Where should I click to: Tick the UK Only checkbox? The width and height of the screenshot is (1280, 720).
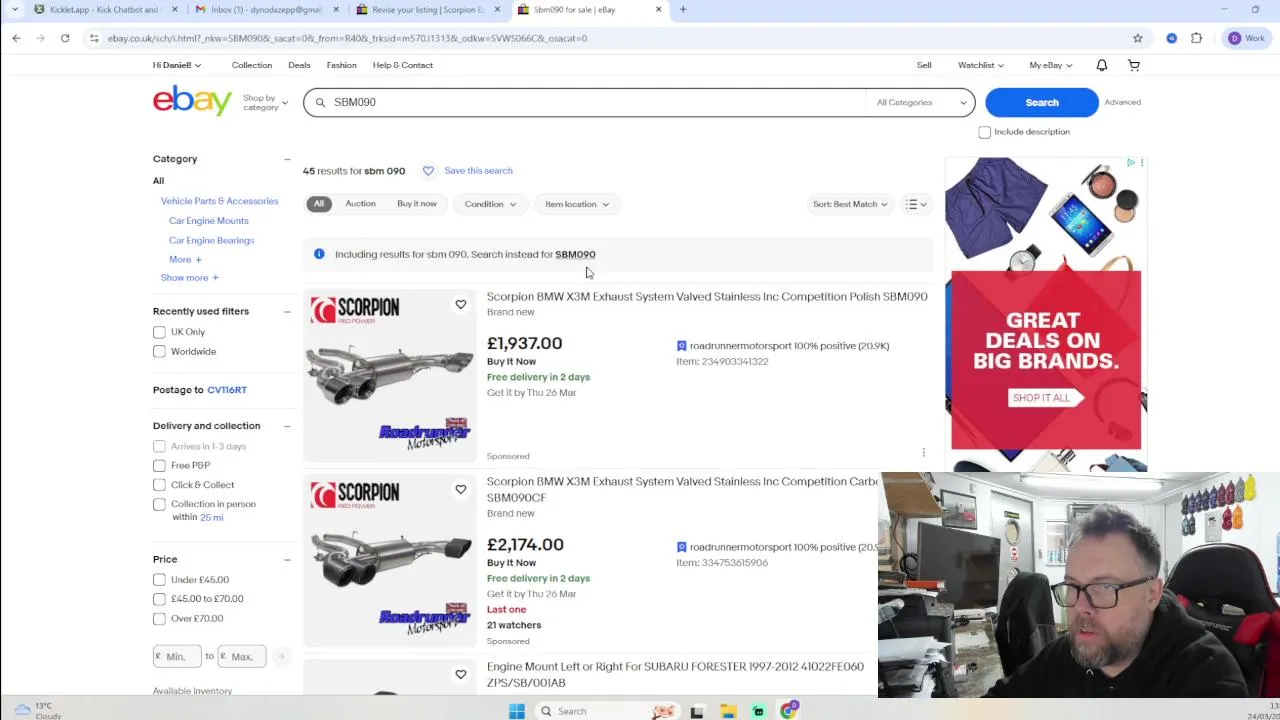click(x=159, y=332)
